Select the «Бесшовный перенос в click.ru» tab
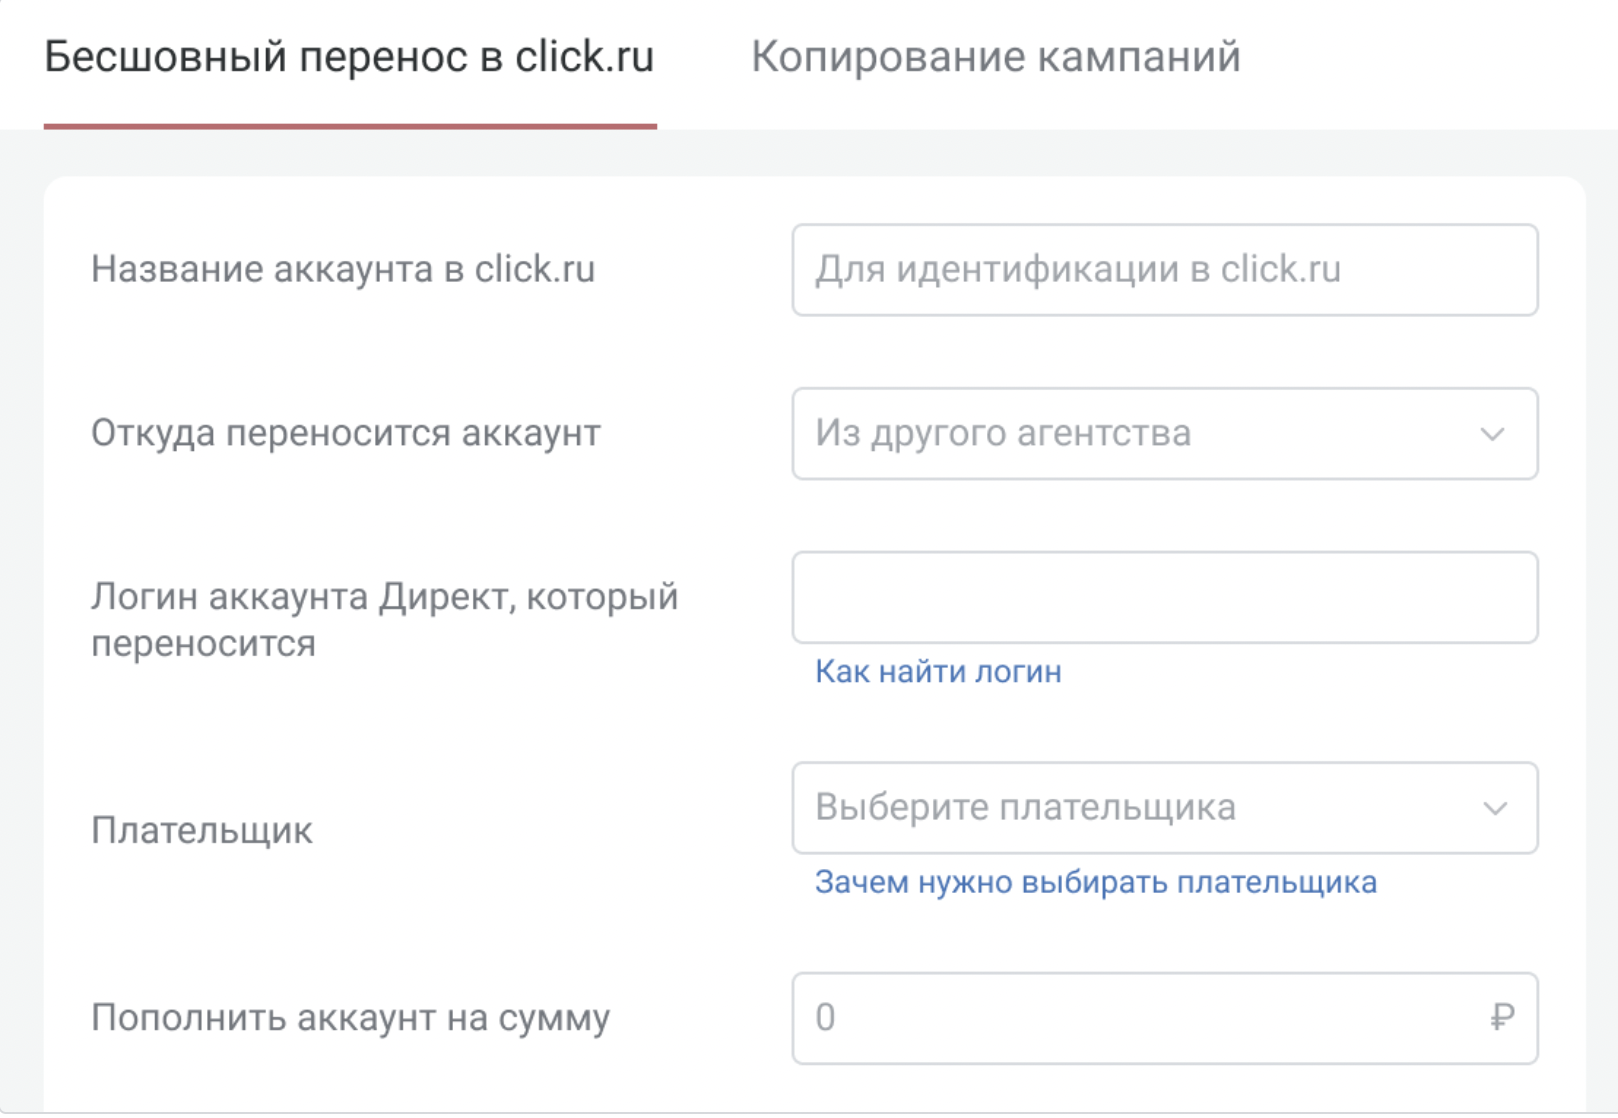Viewport: 1618px width, 1118px height. pyautogui.click(x=350, y=57)
